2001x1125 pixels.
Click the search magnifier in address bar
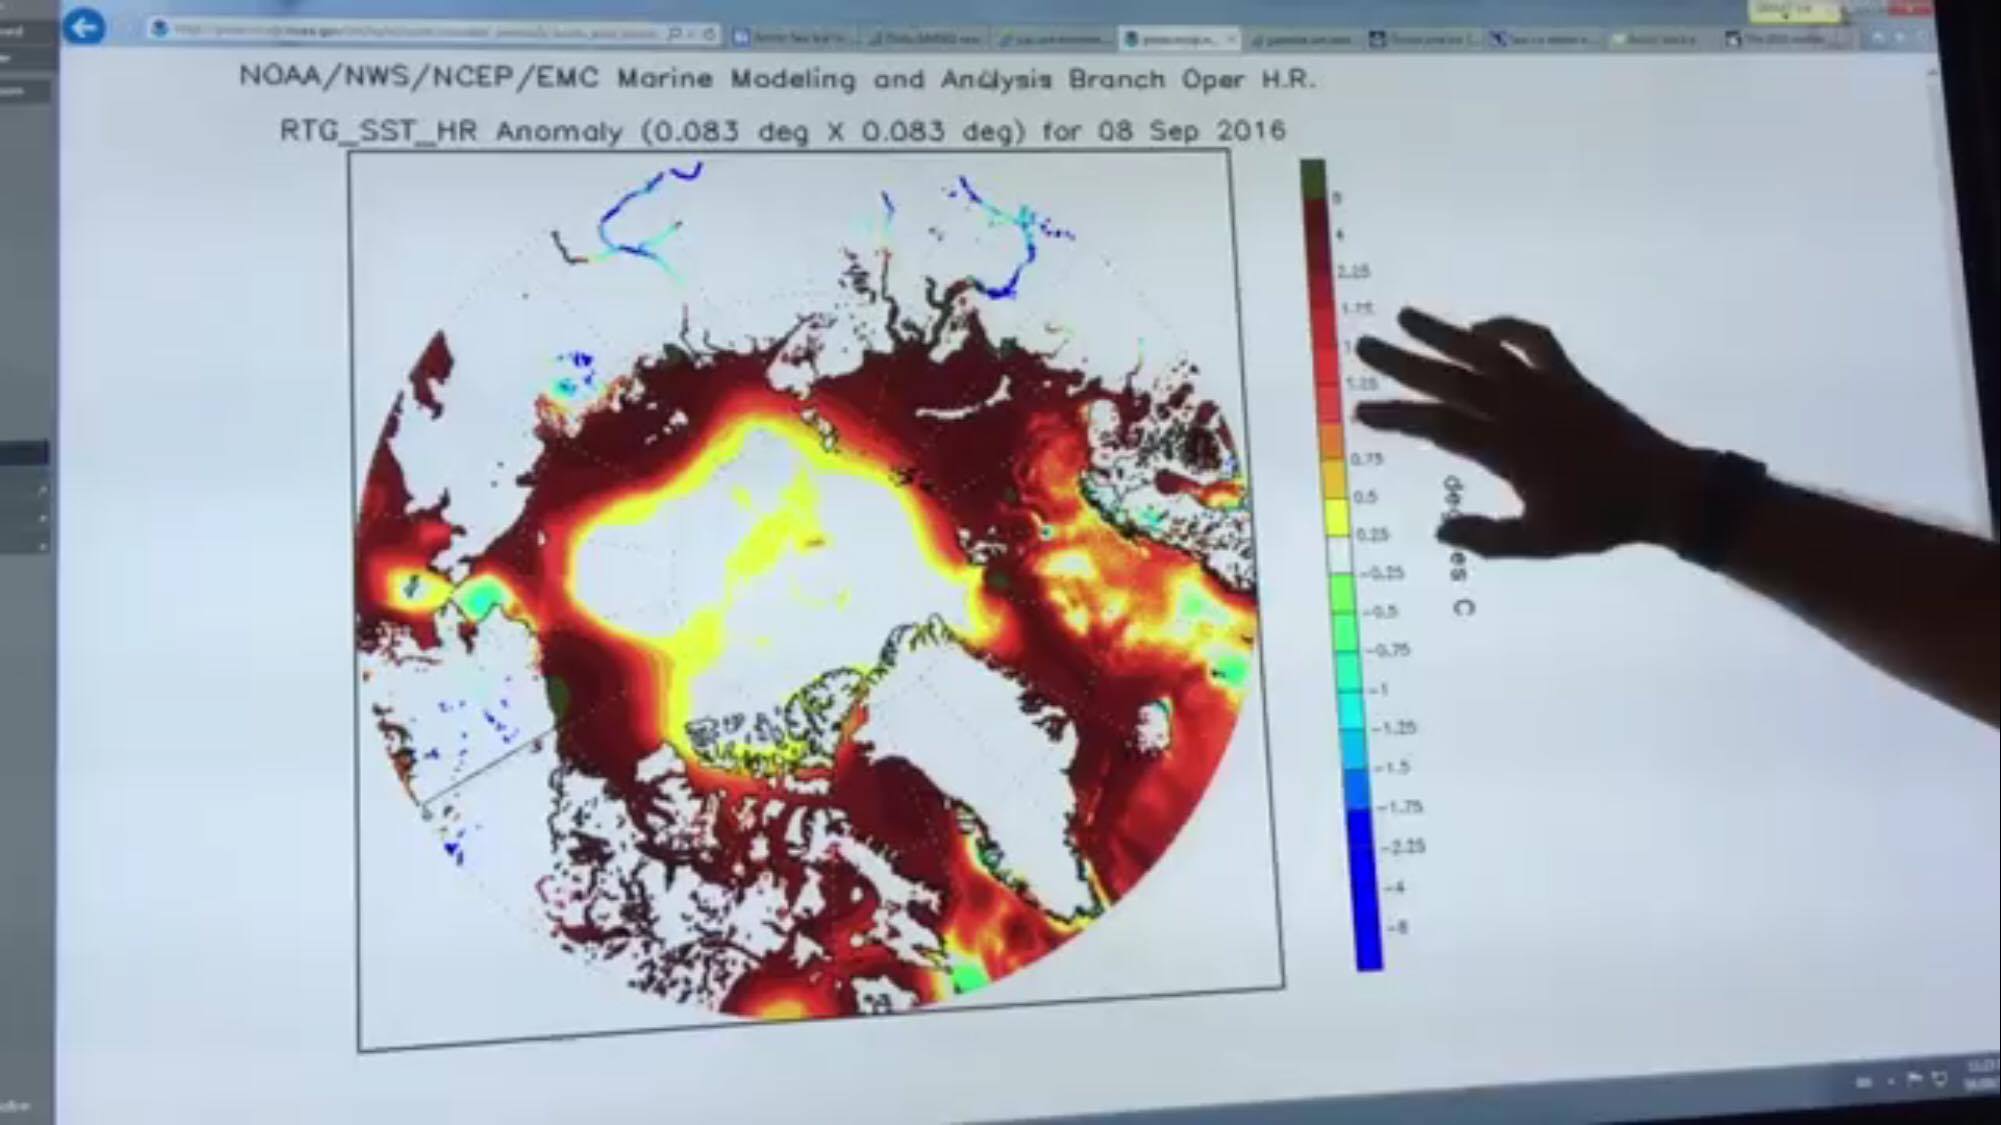(675, 34)
